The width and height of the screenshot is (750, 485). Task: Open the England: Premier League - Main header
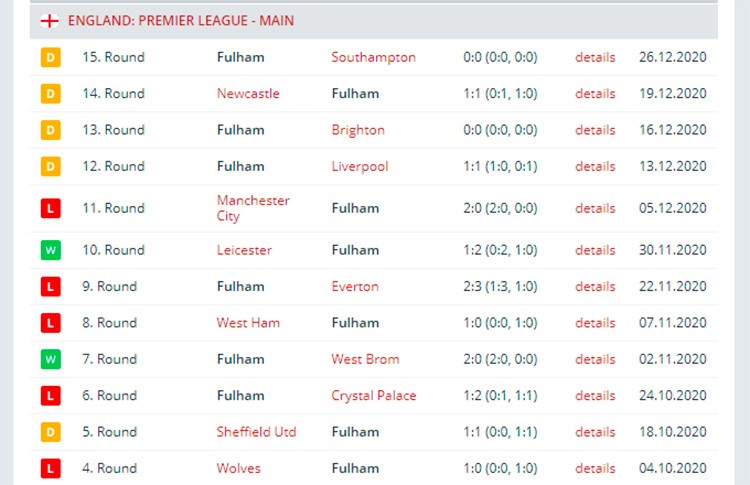pos(181,21)
